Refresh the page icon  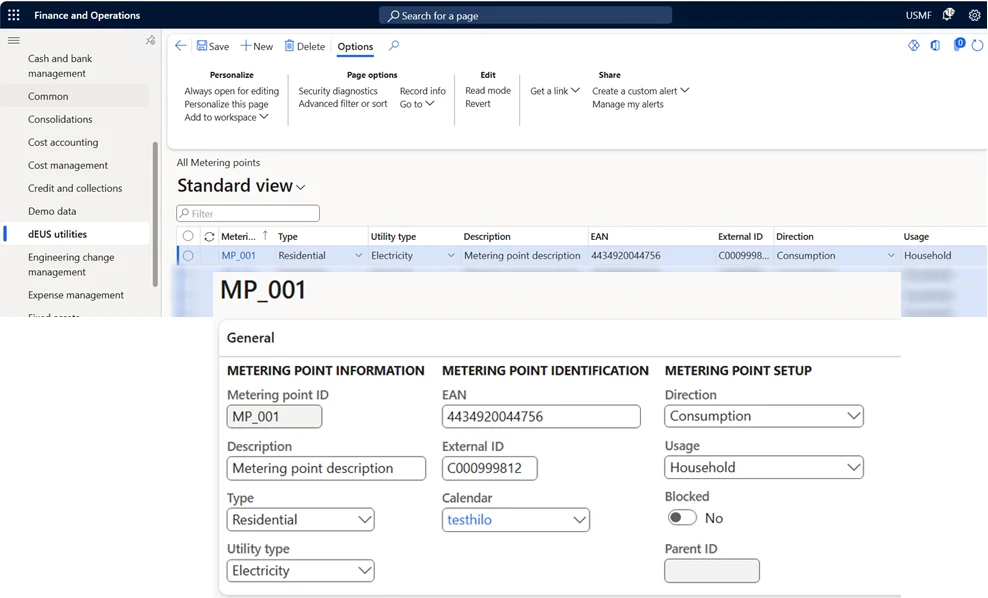point(977,45)
